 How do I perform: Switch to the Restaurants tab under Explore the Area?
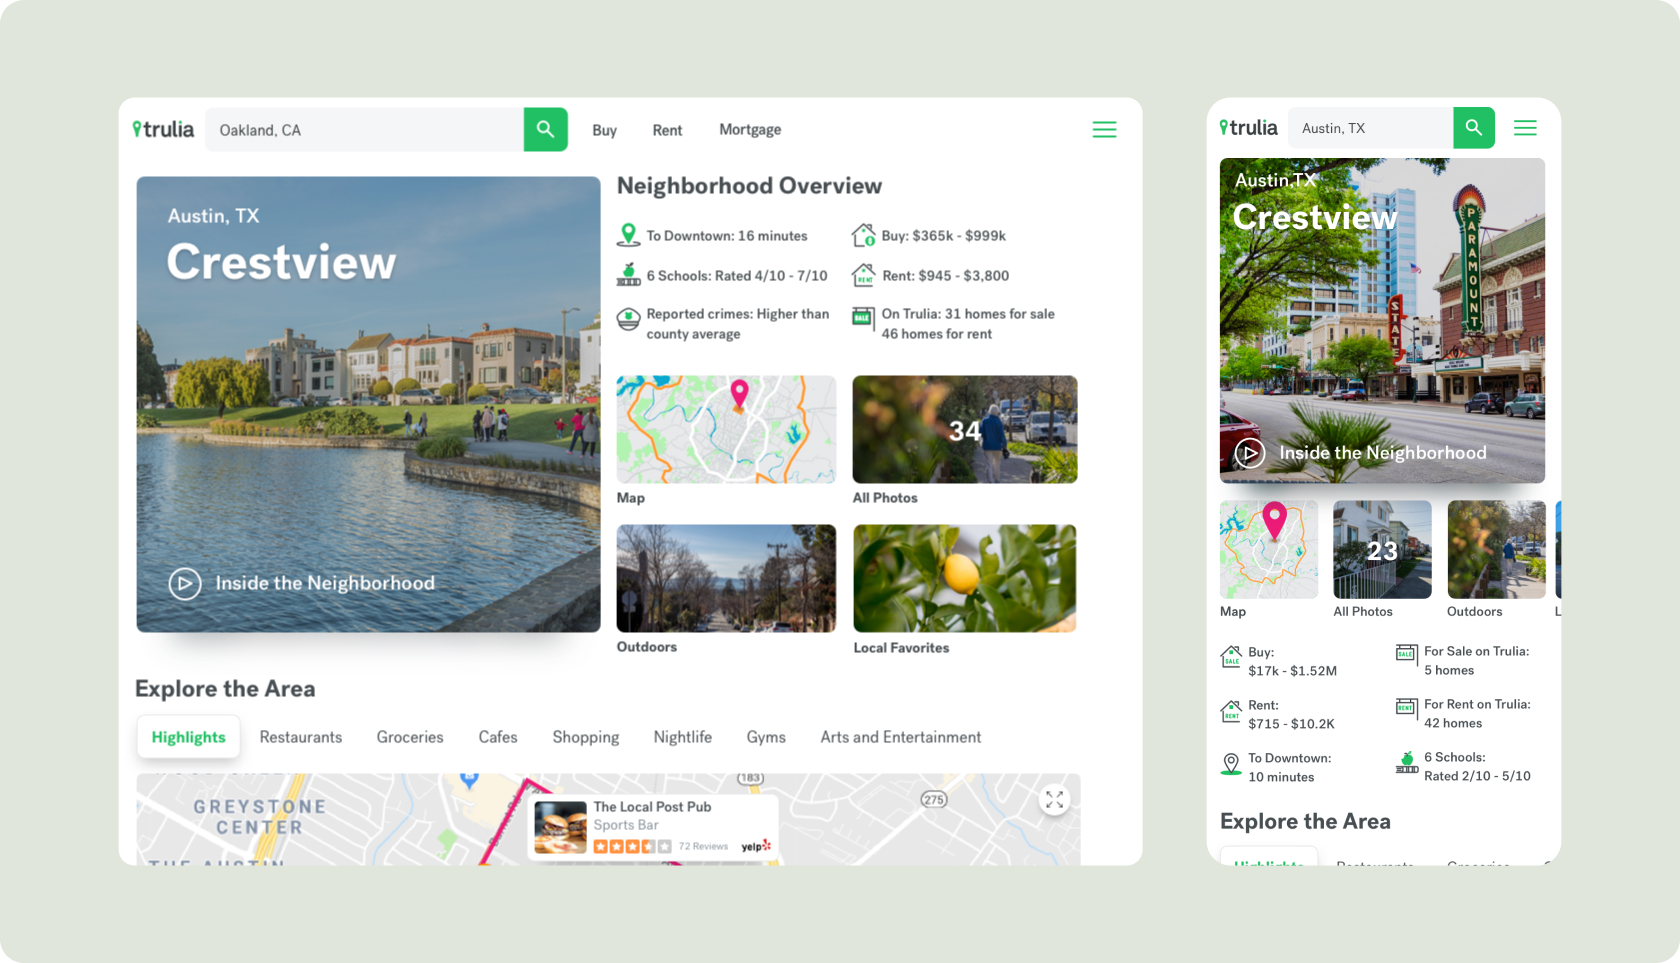click(x=300, y=737)
